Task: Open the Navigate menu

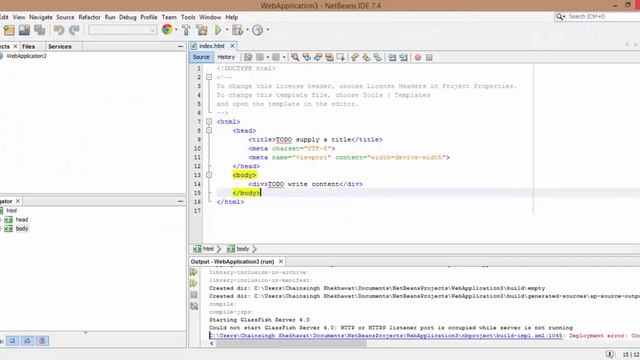Action: [41, 17]
